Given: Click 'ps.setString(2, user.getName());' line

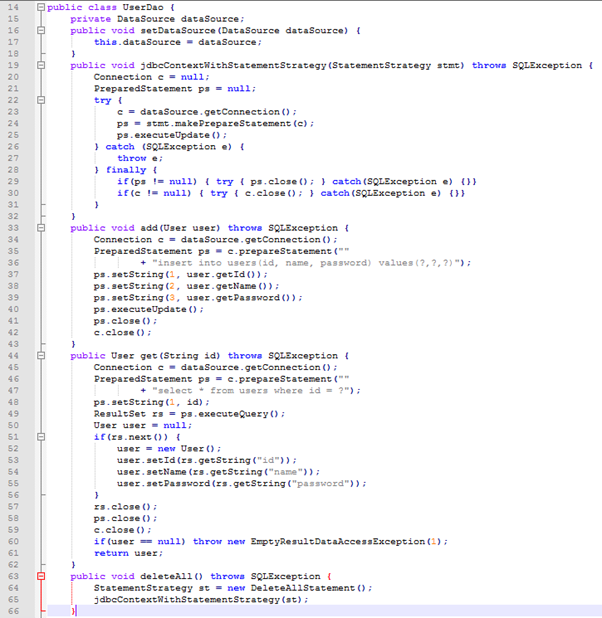Looking at the screenshot, I should coord(186,286).
